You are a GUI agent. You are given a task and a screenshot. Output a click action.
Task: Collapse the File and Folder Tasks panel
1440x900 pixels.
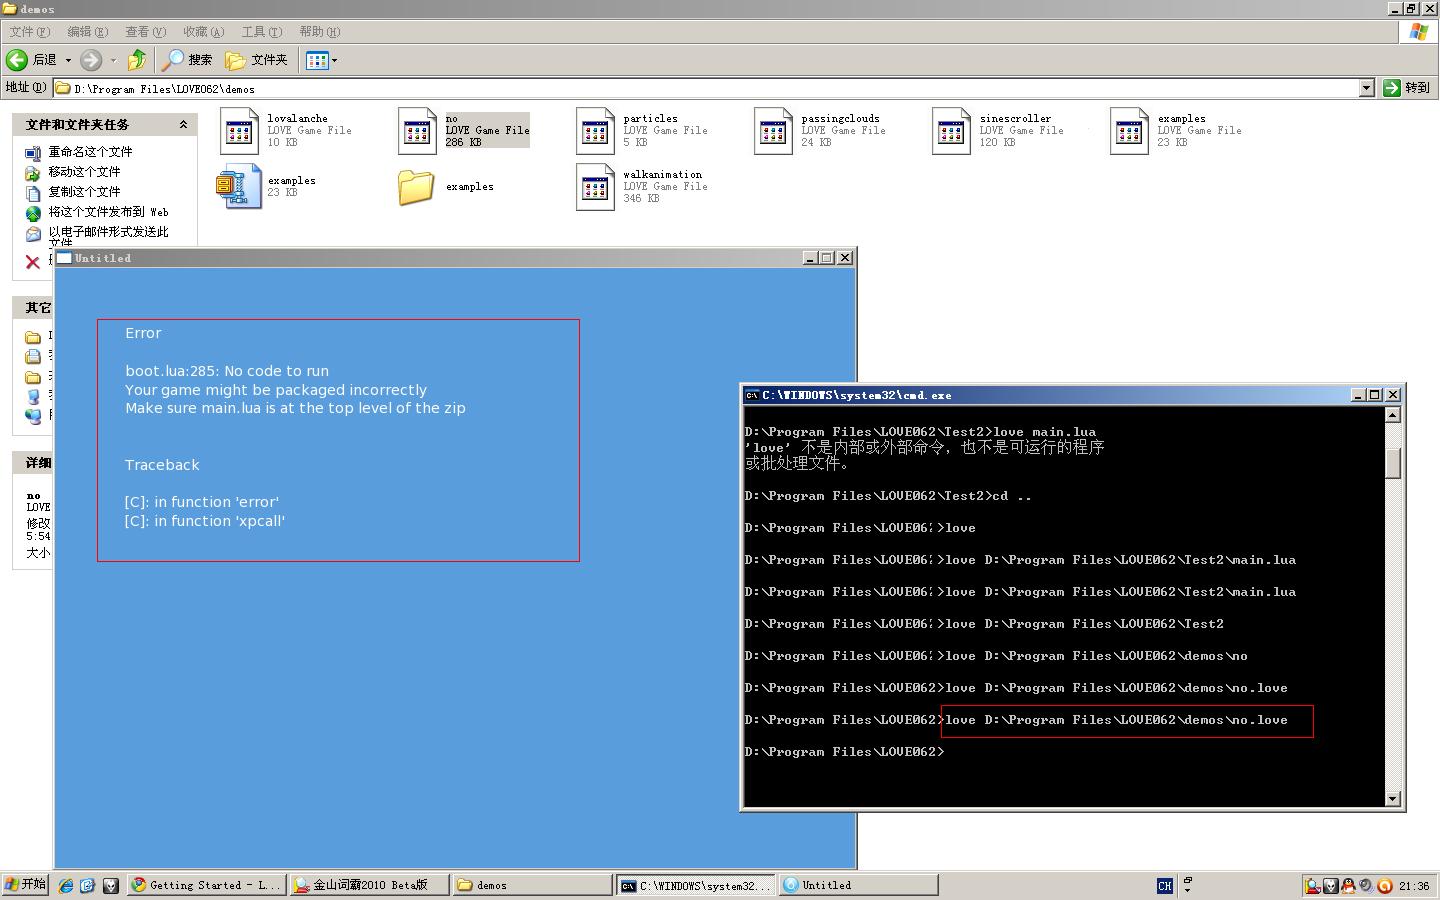pyautogui.click(x=183, y=125)
